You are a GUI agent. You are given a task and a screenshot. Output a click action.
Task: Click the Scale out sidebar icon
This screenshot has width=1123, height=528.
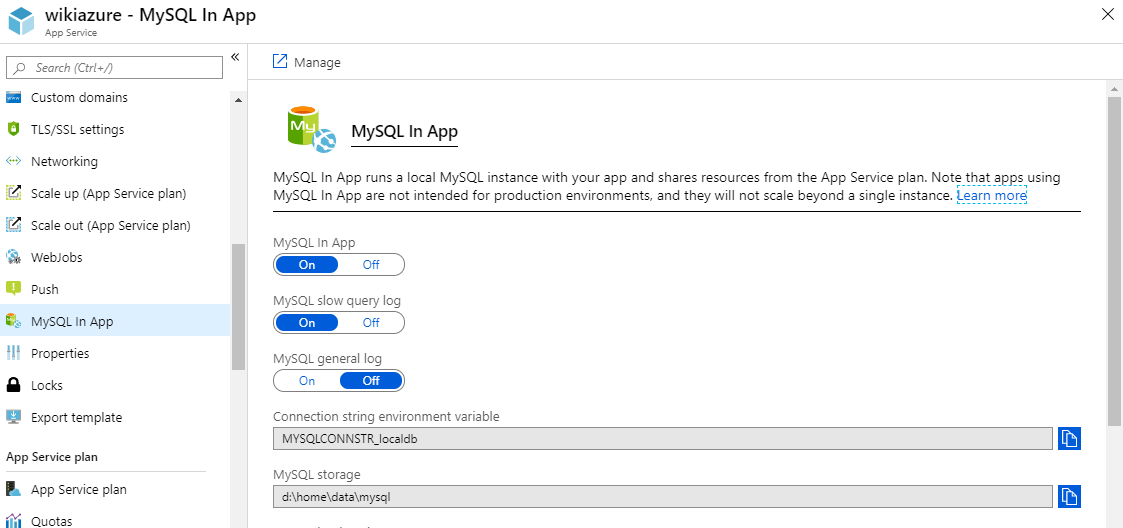click(x=14, y=226)
